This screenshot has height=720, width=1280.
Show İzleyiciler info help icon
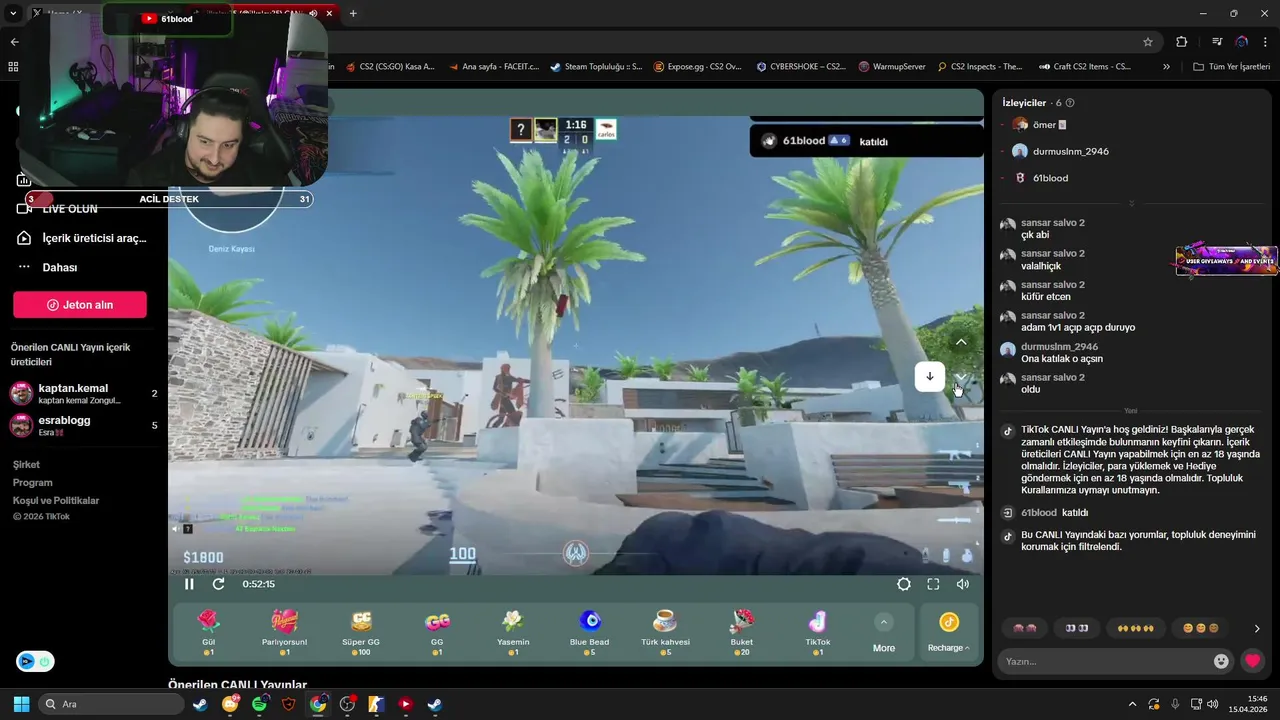(1070, 103)
